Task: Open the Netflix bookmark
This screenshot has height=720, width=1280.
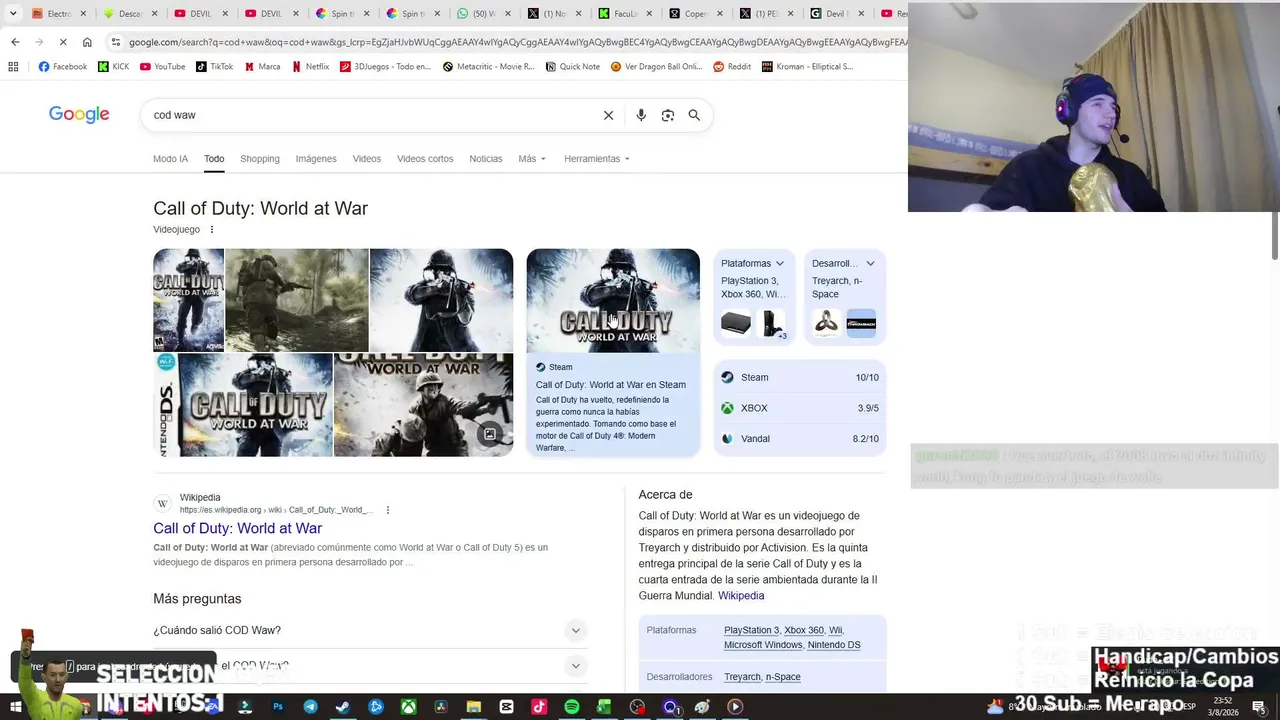Action: (x=310, y=67)
